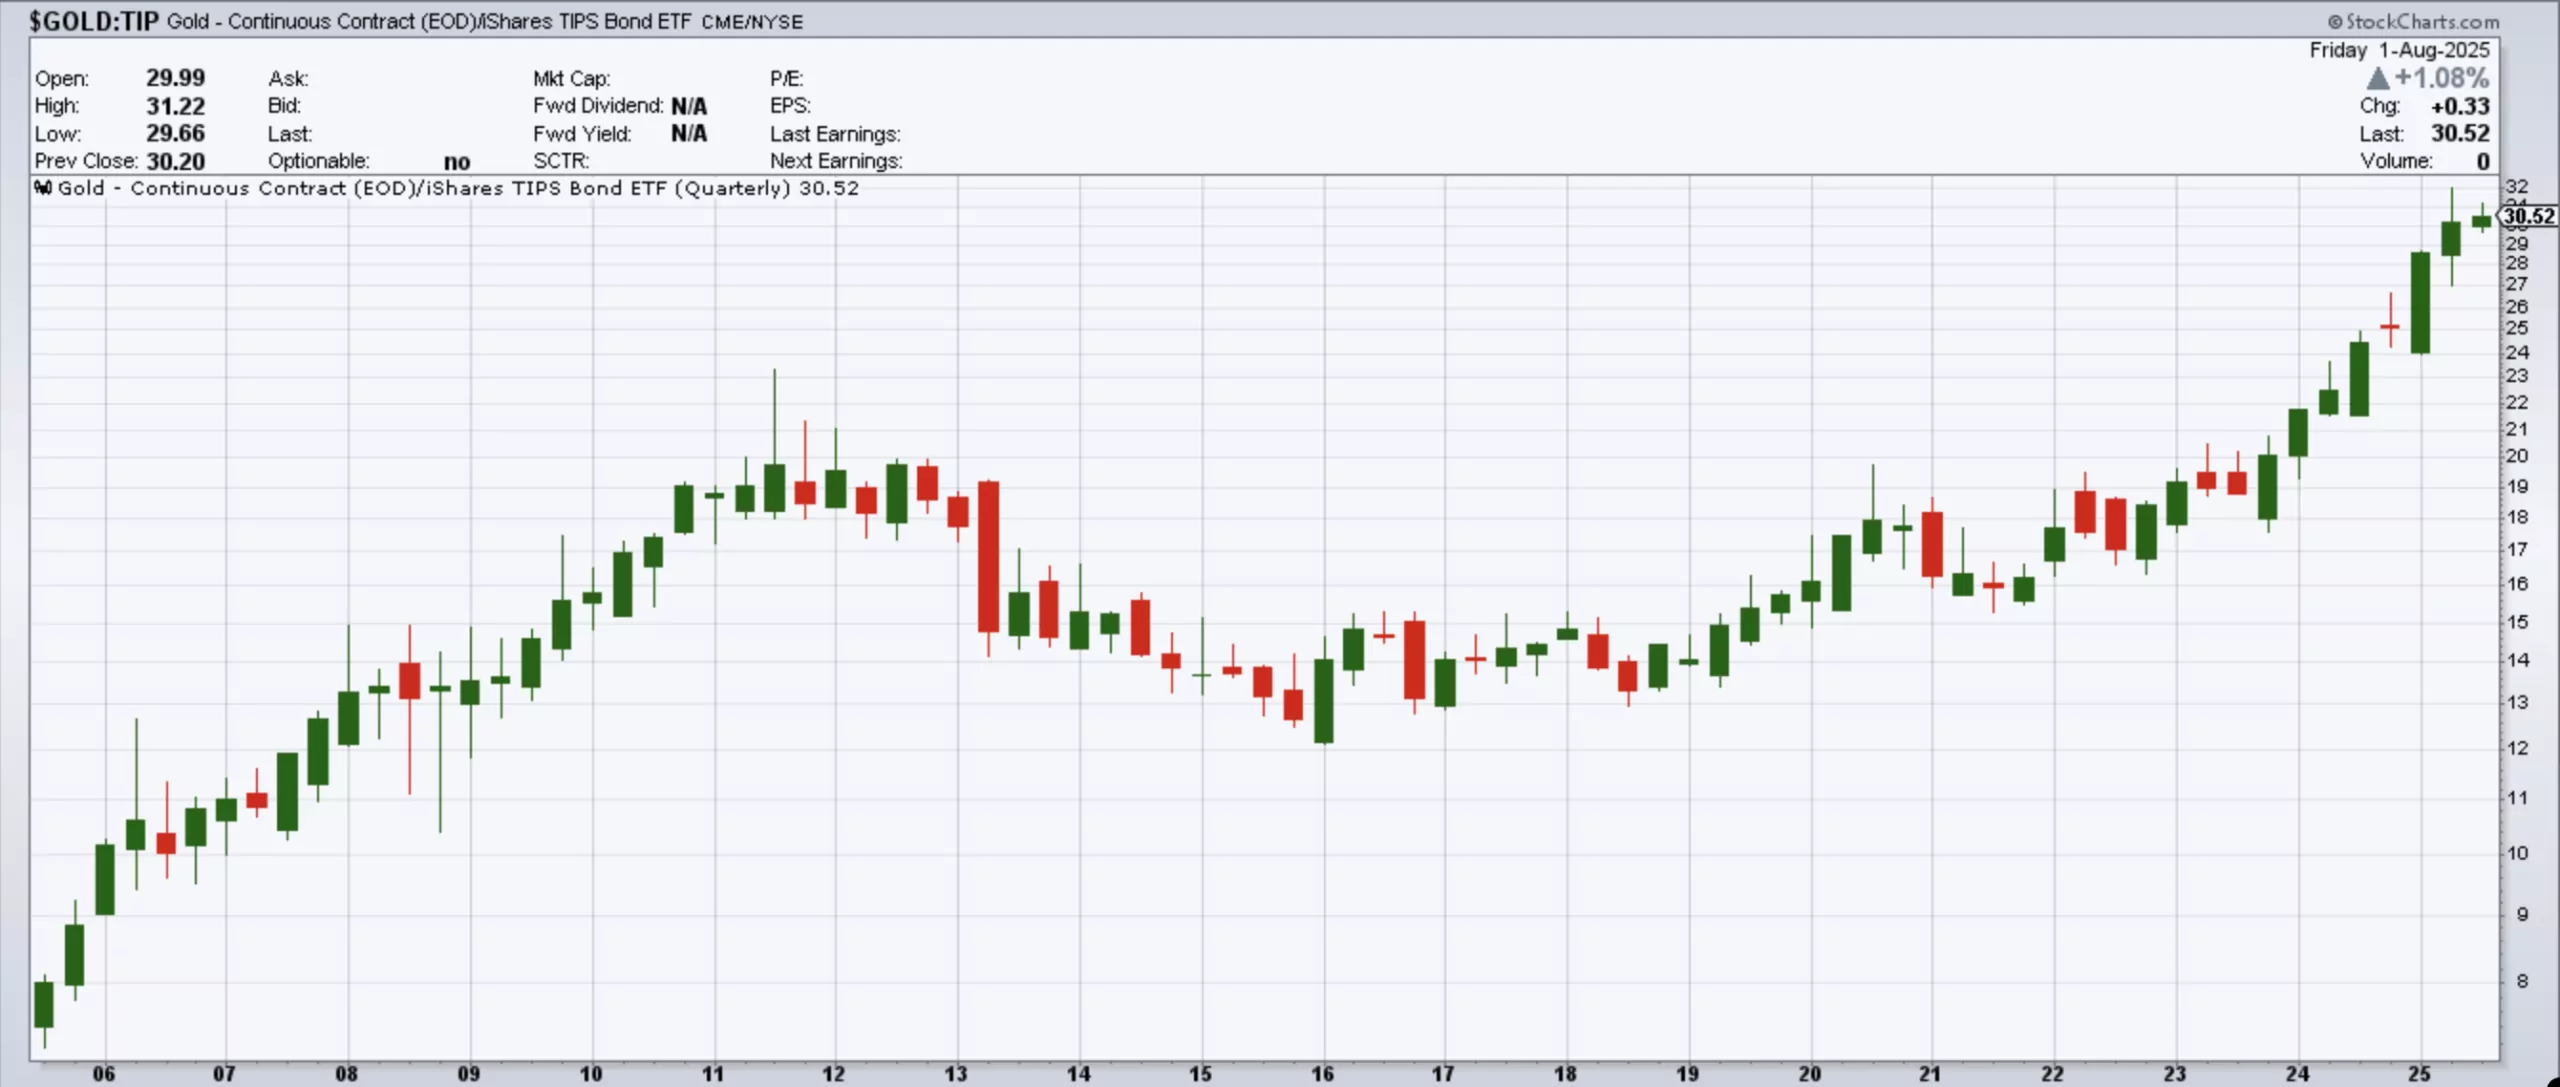This screenshot has width=2560, height=1087.
Task: Click the Last Earnings label
Action: [835, 133]
